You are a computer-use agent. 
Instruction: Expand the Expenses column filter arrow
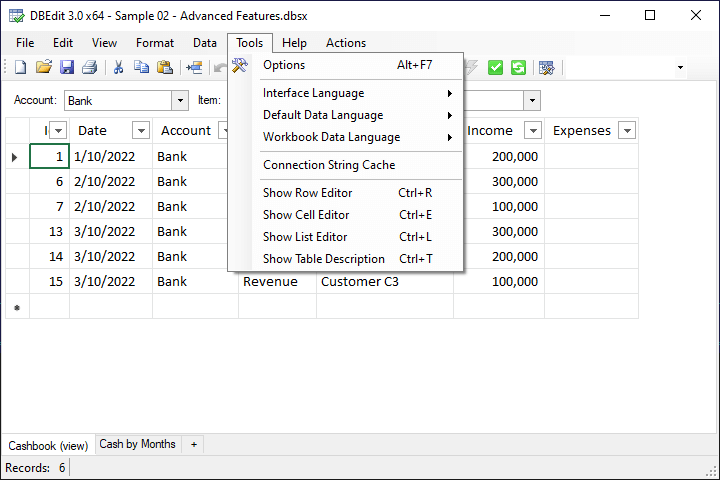[627, 131]
